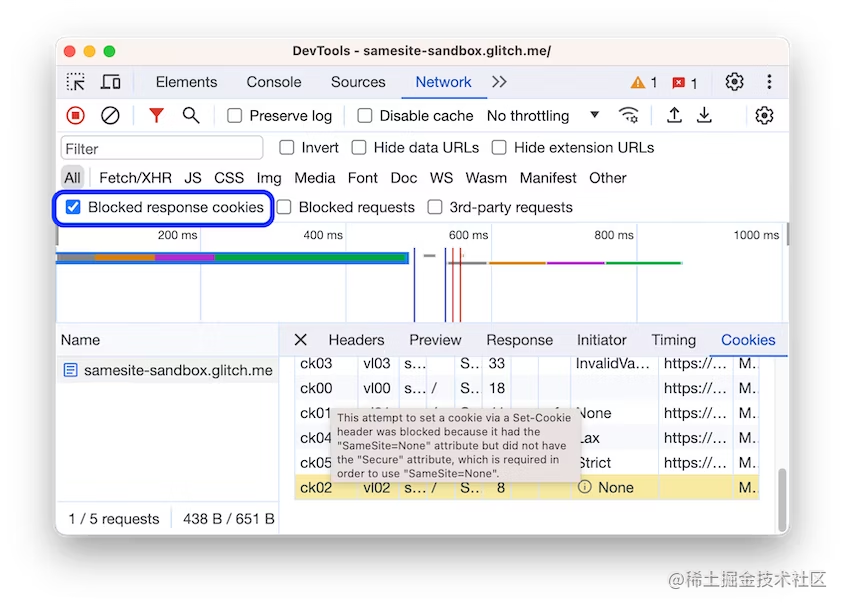845x608 pixels.
Task: Open the No throttling dropdown
Action: pos(543,116)
